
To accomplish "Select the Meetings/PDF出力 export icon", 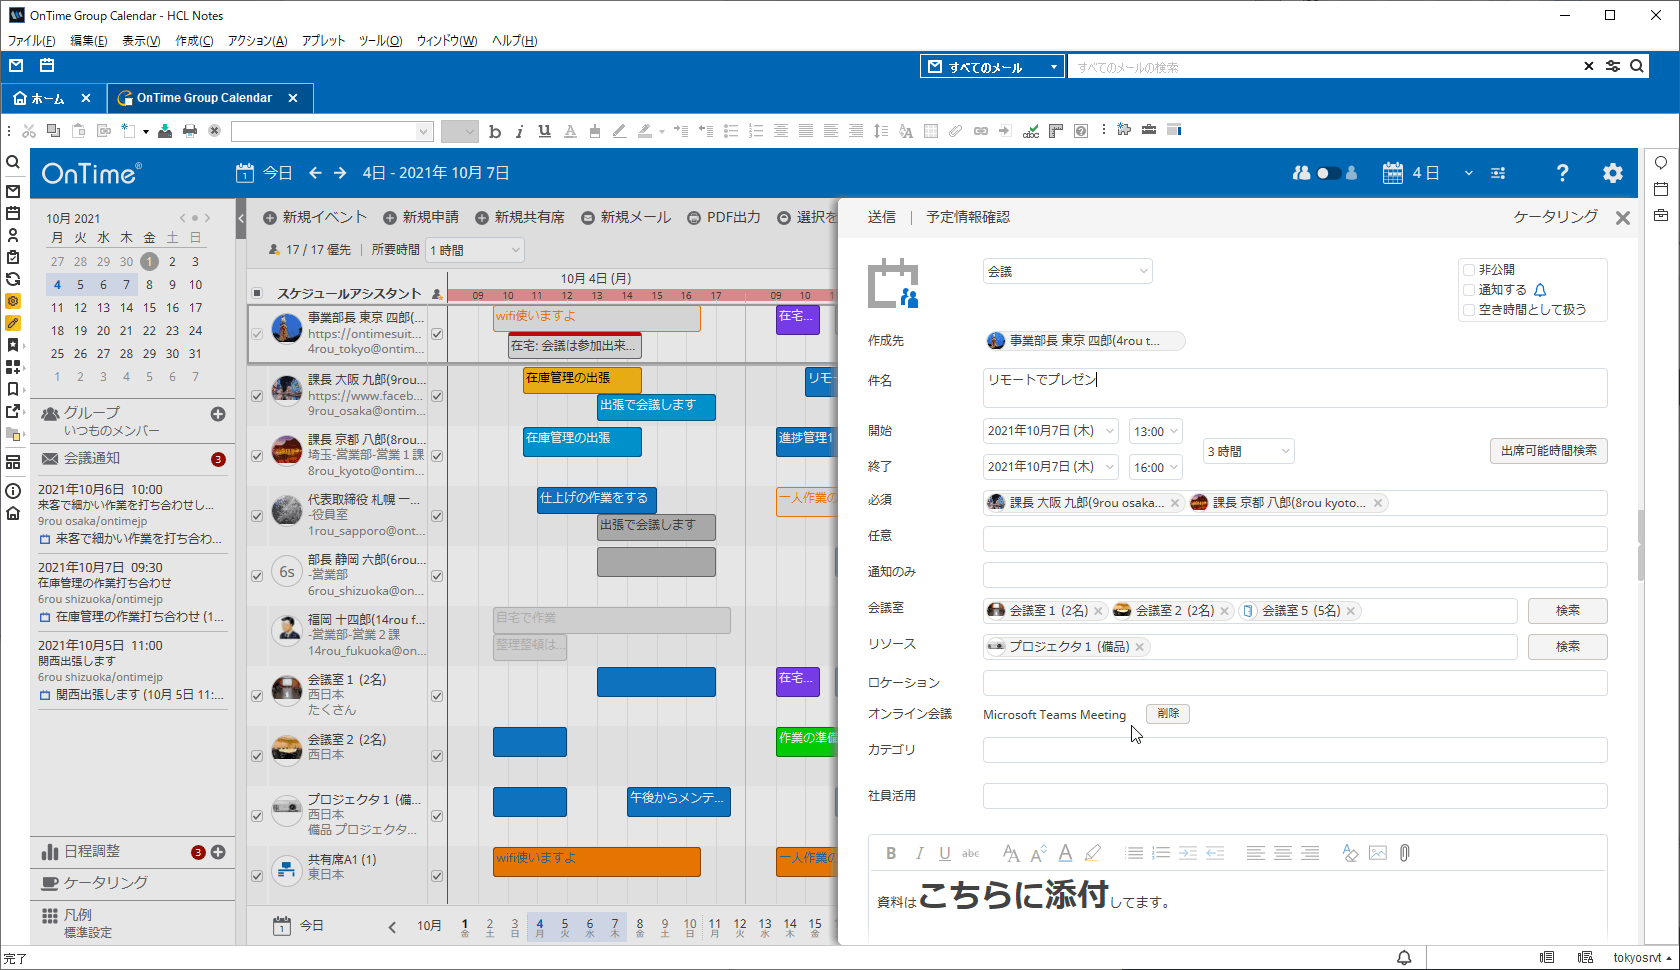I will click(693, 217).
